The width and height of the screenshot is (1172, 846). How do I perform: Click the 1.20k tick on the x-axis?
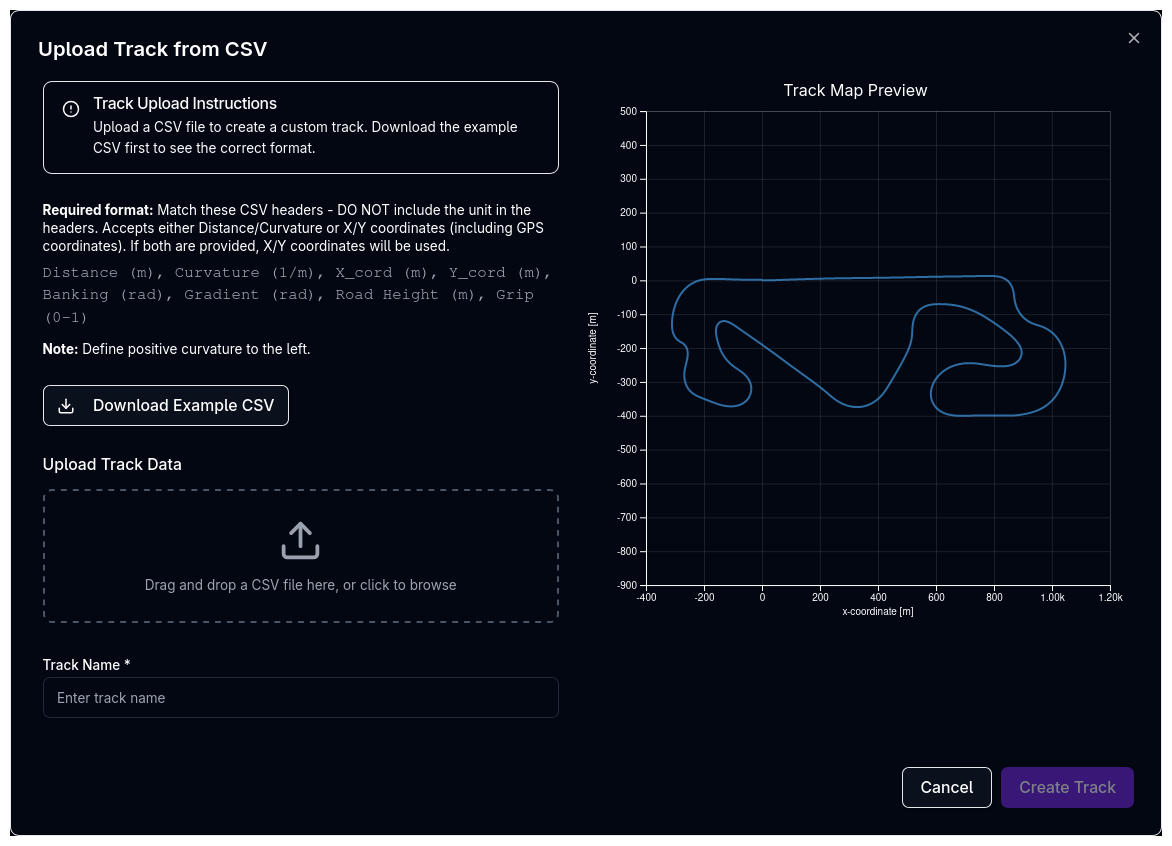(1110, 597)
